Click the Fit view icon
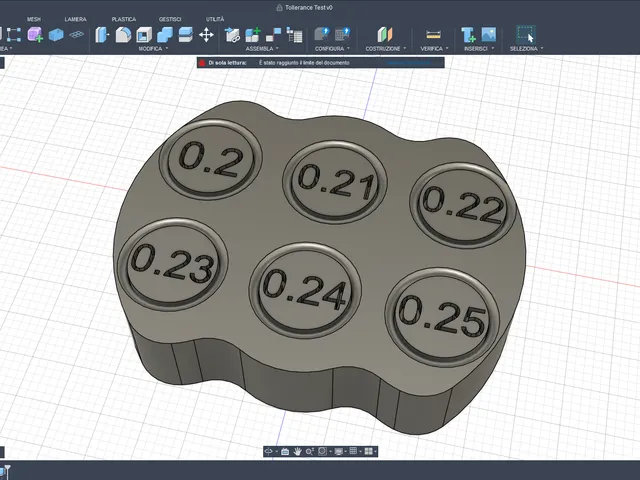Screen dimensions: 640x480 tap(322, 451)
